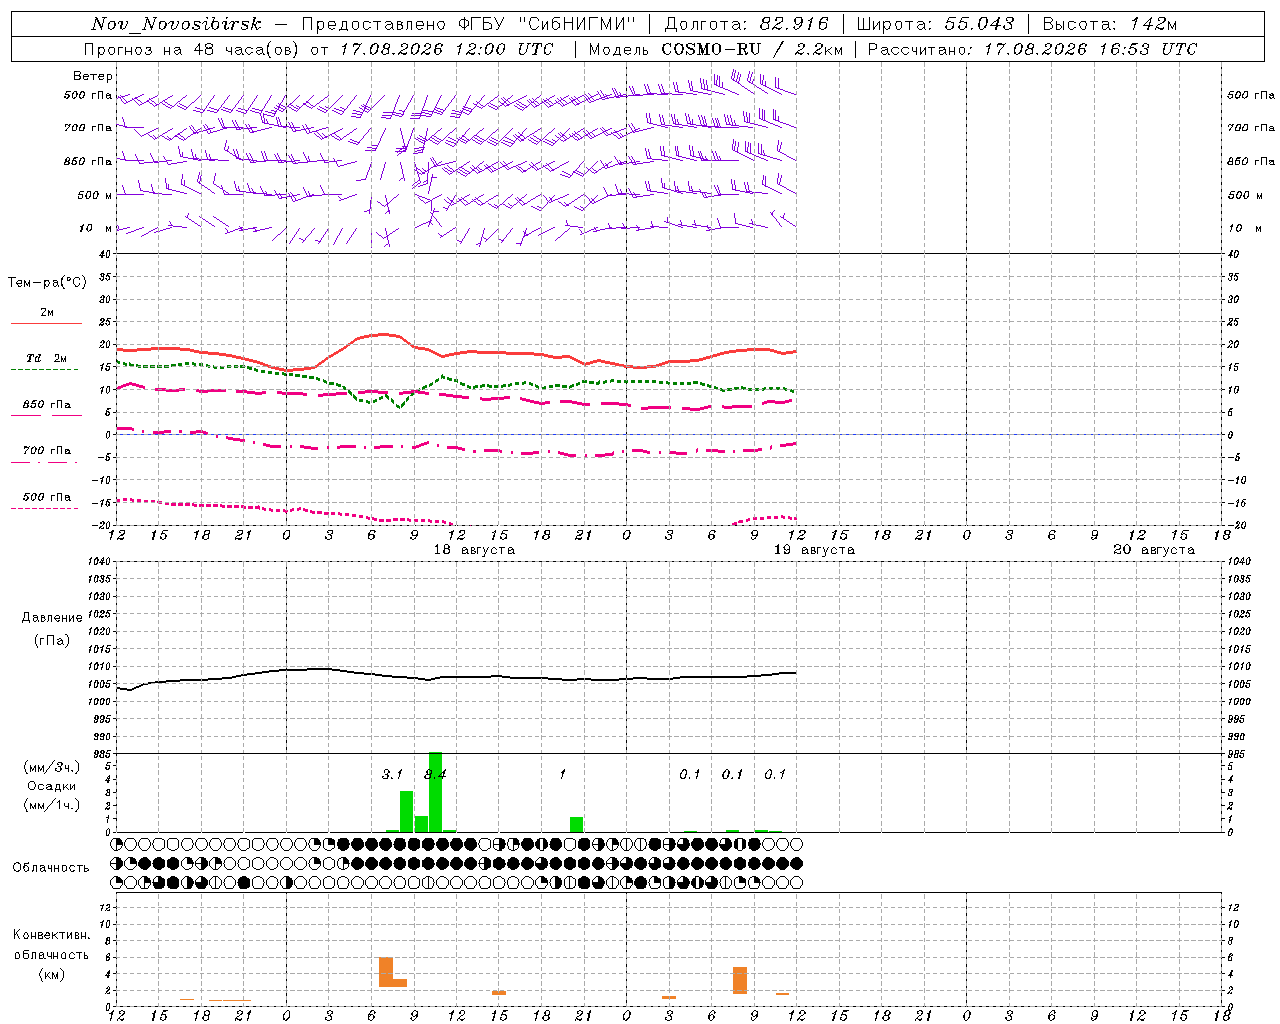The height and width of the screenshot is (1024, 1280).
Task: Click the Осадки precipitation label
Action: coord(51,786)
